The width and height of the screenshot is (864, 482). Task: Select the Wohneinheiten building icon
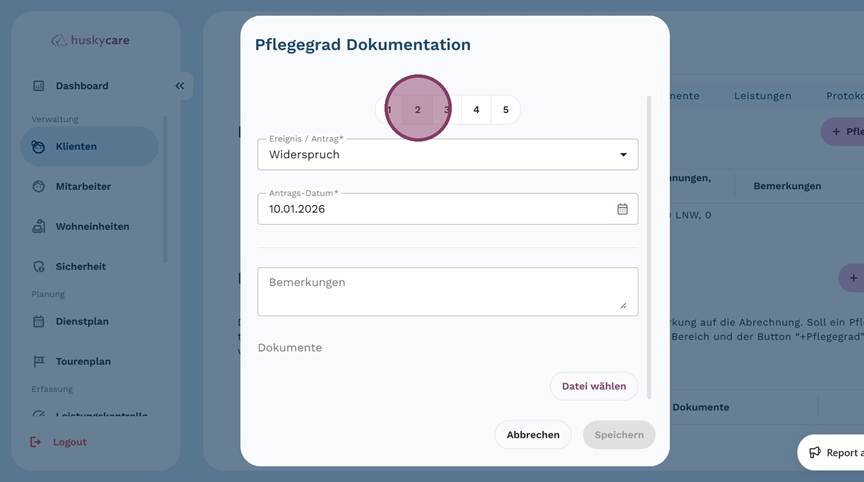39,226
